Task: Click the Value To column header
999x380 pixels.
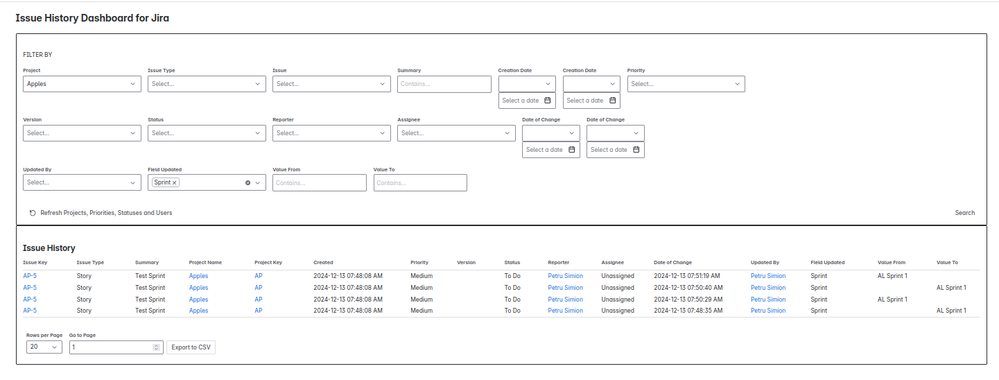Action: click(947, 262)
